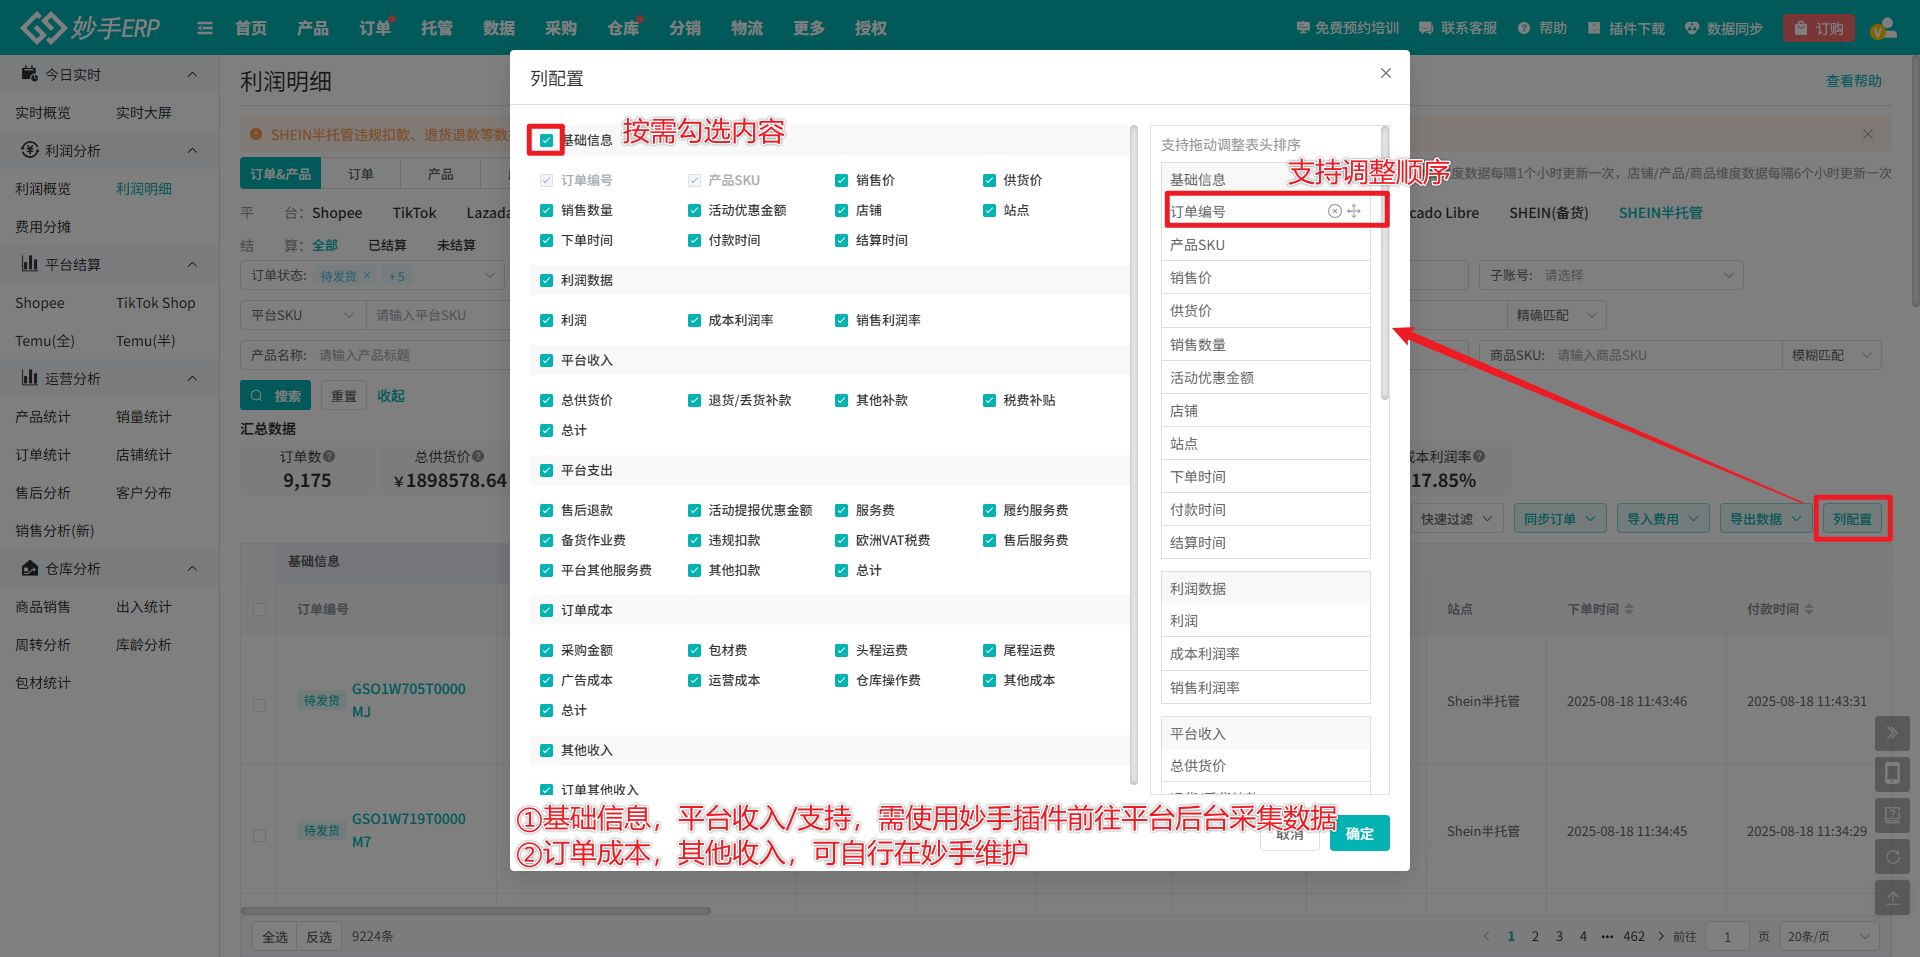
Task: Click the 确定 button
Action: click(1359, 834)
